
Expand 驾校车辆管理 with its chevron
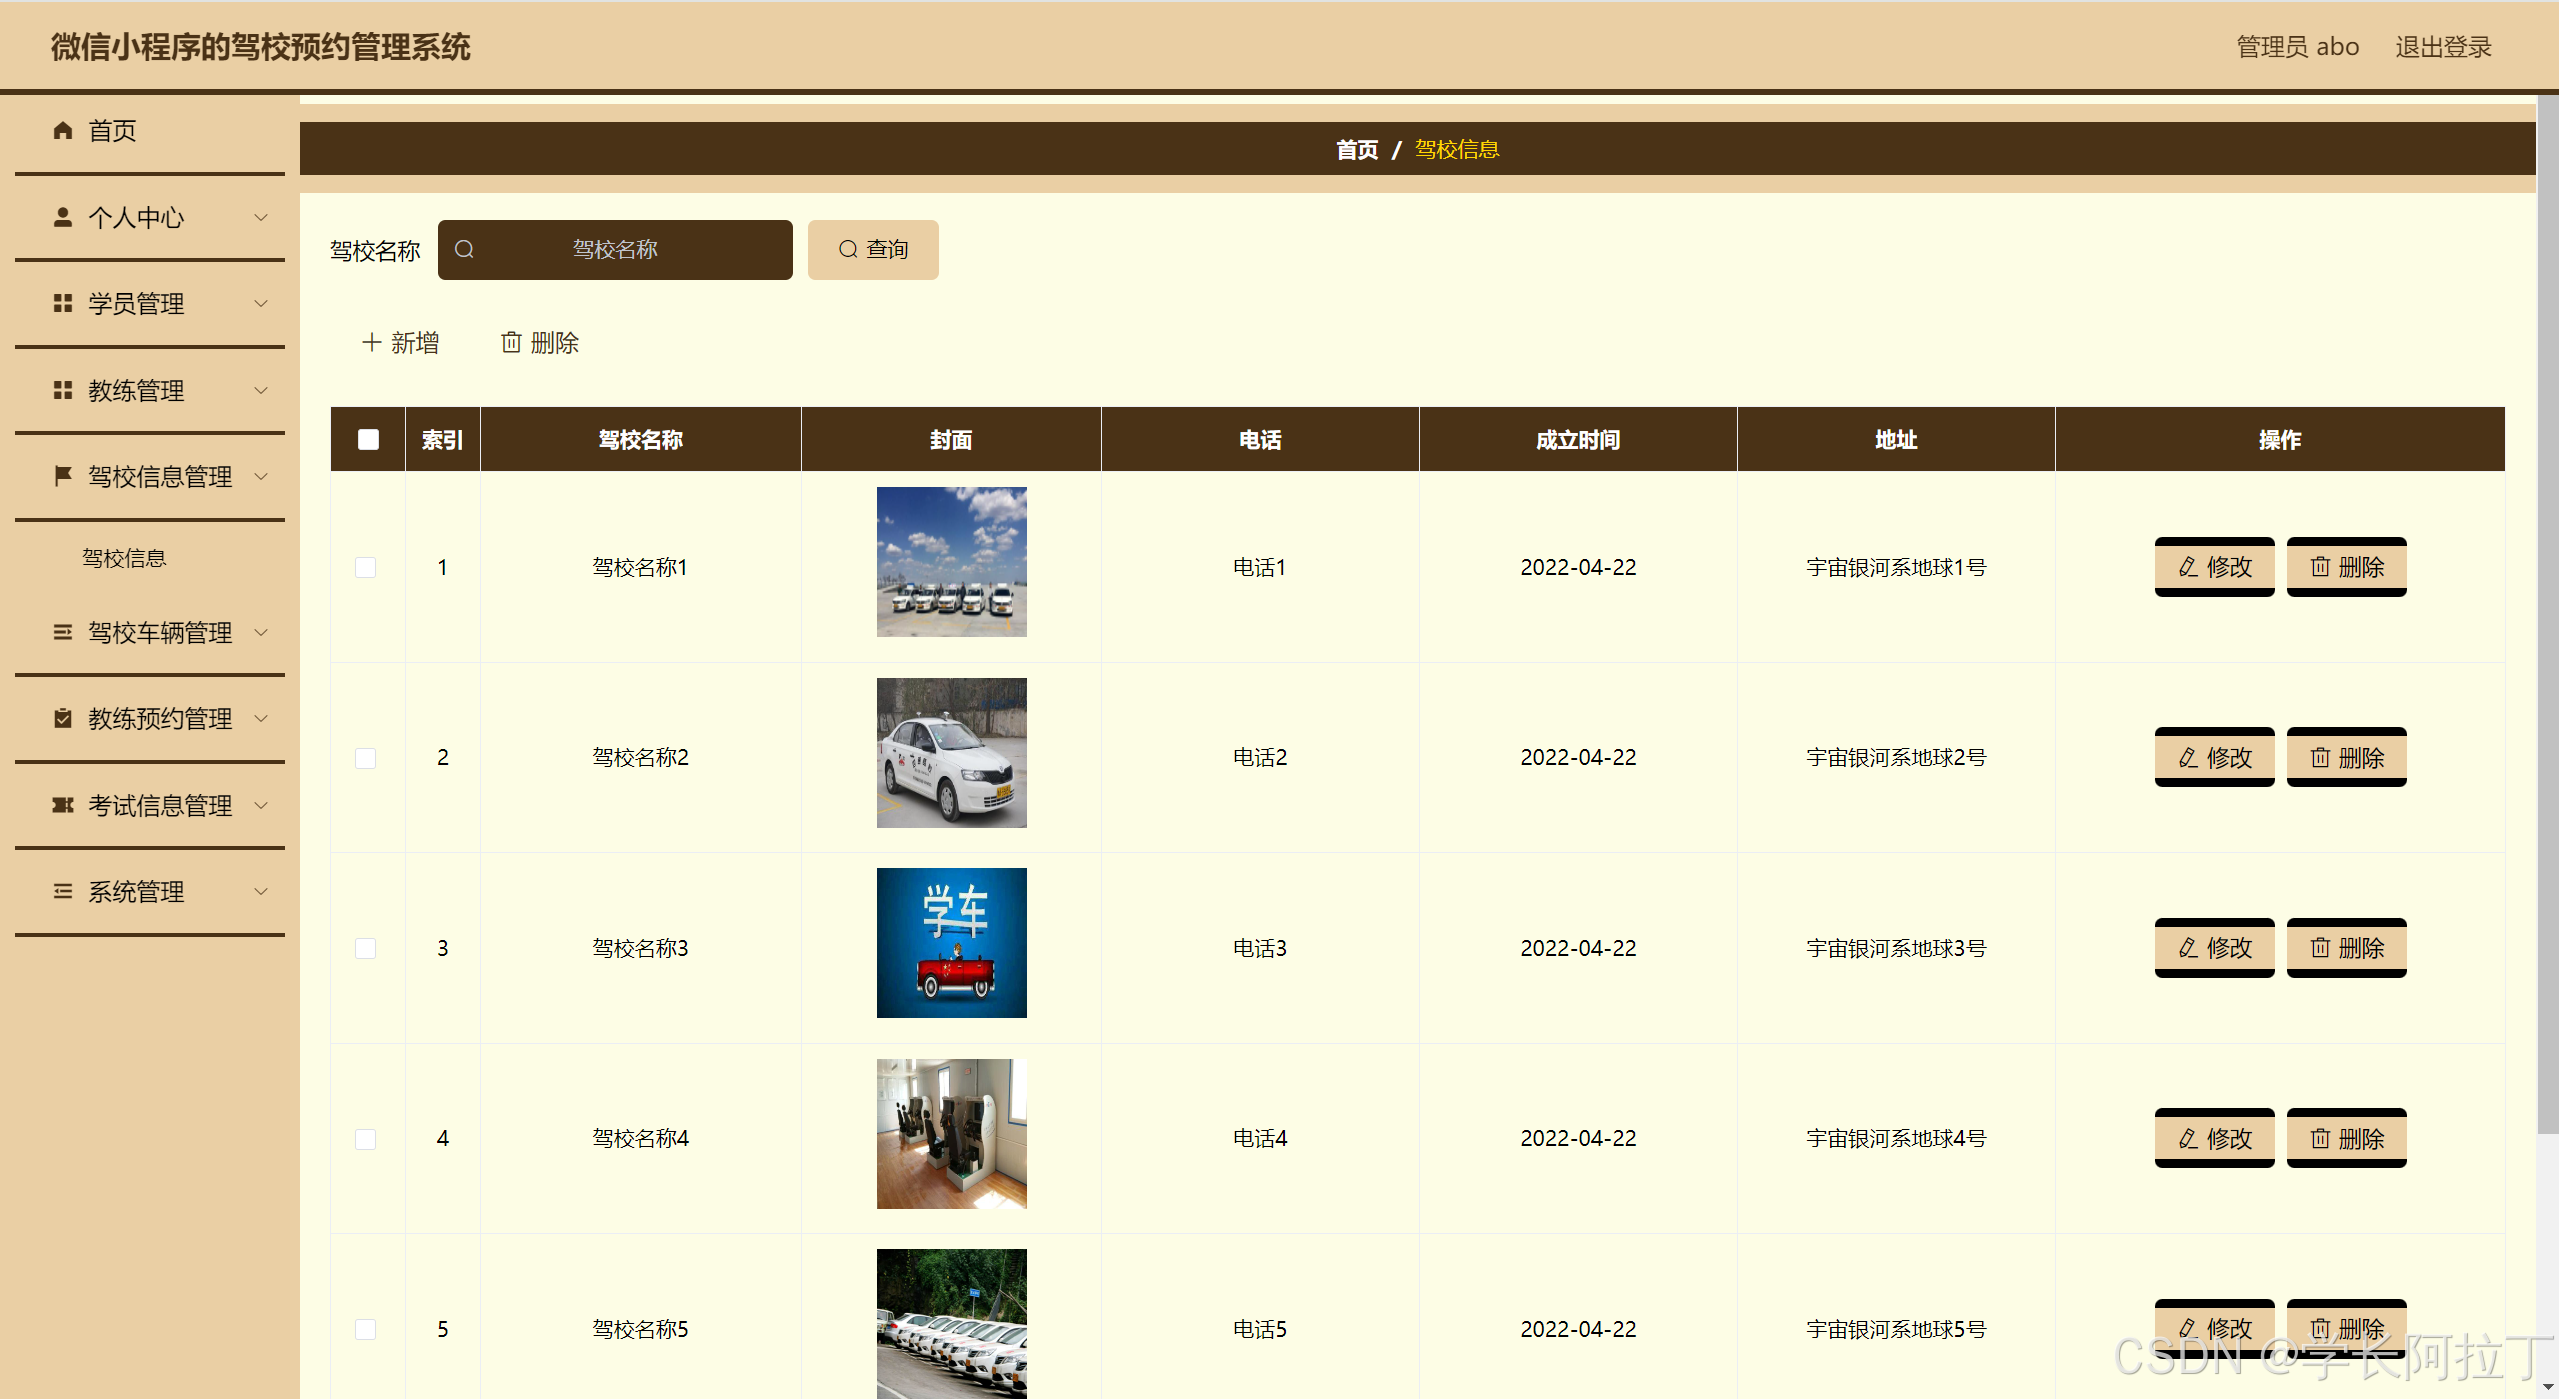[x=261, y=632]
